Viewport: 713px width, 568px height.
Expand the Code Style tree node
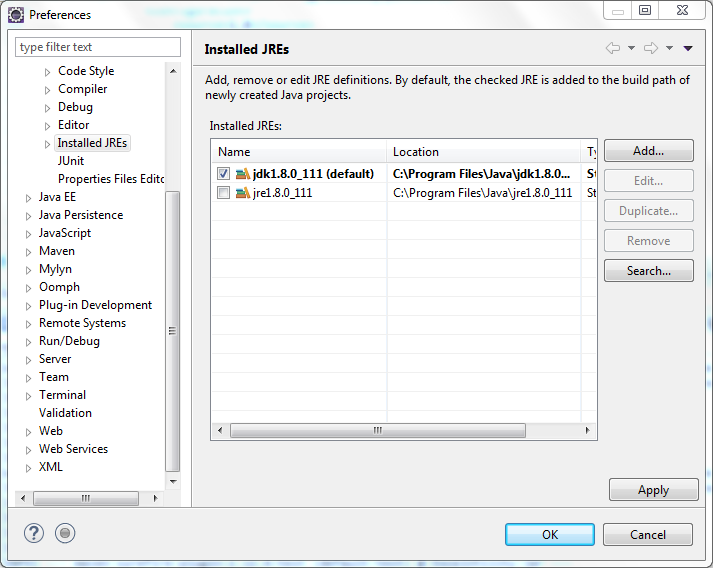tap(47, 72)
